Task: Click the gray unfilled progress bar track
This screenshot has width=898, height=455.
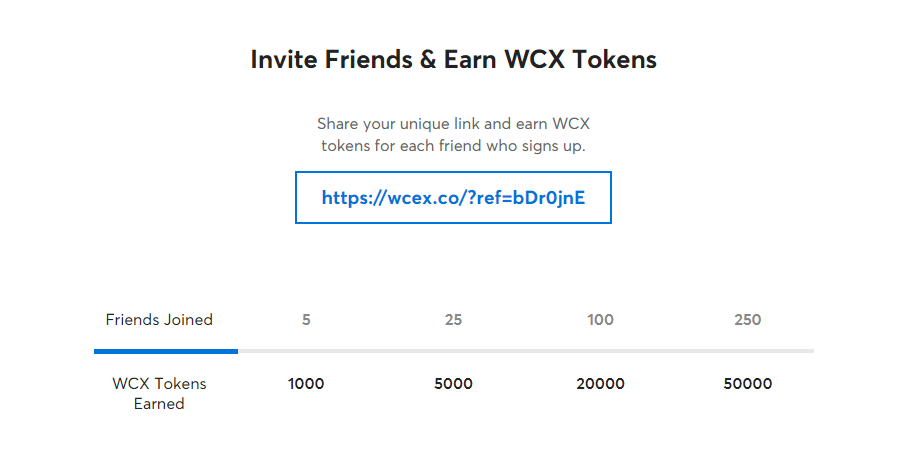Action: click(x=526, y=351)
